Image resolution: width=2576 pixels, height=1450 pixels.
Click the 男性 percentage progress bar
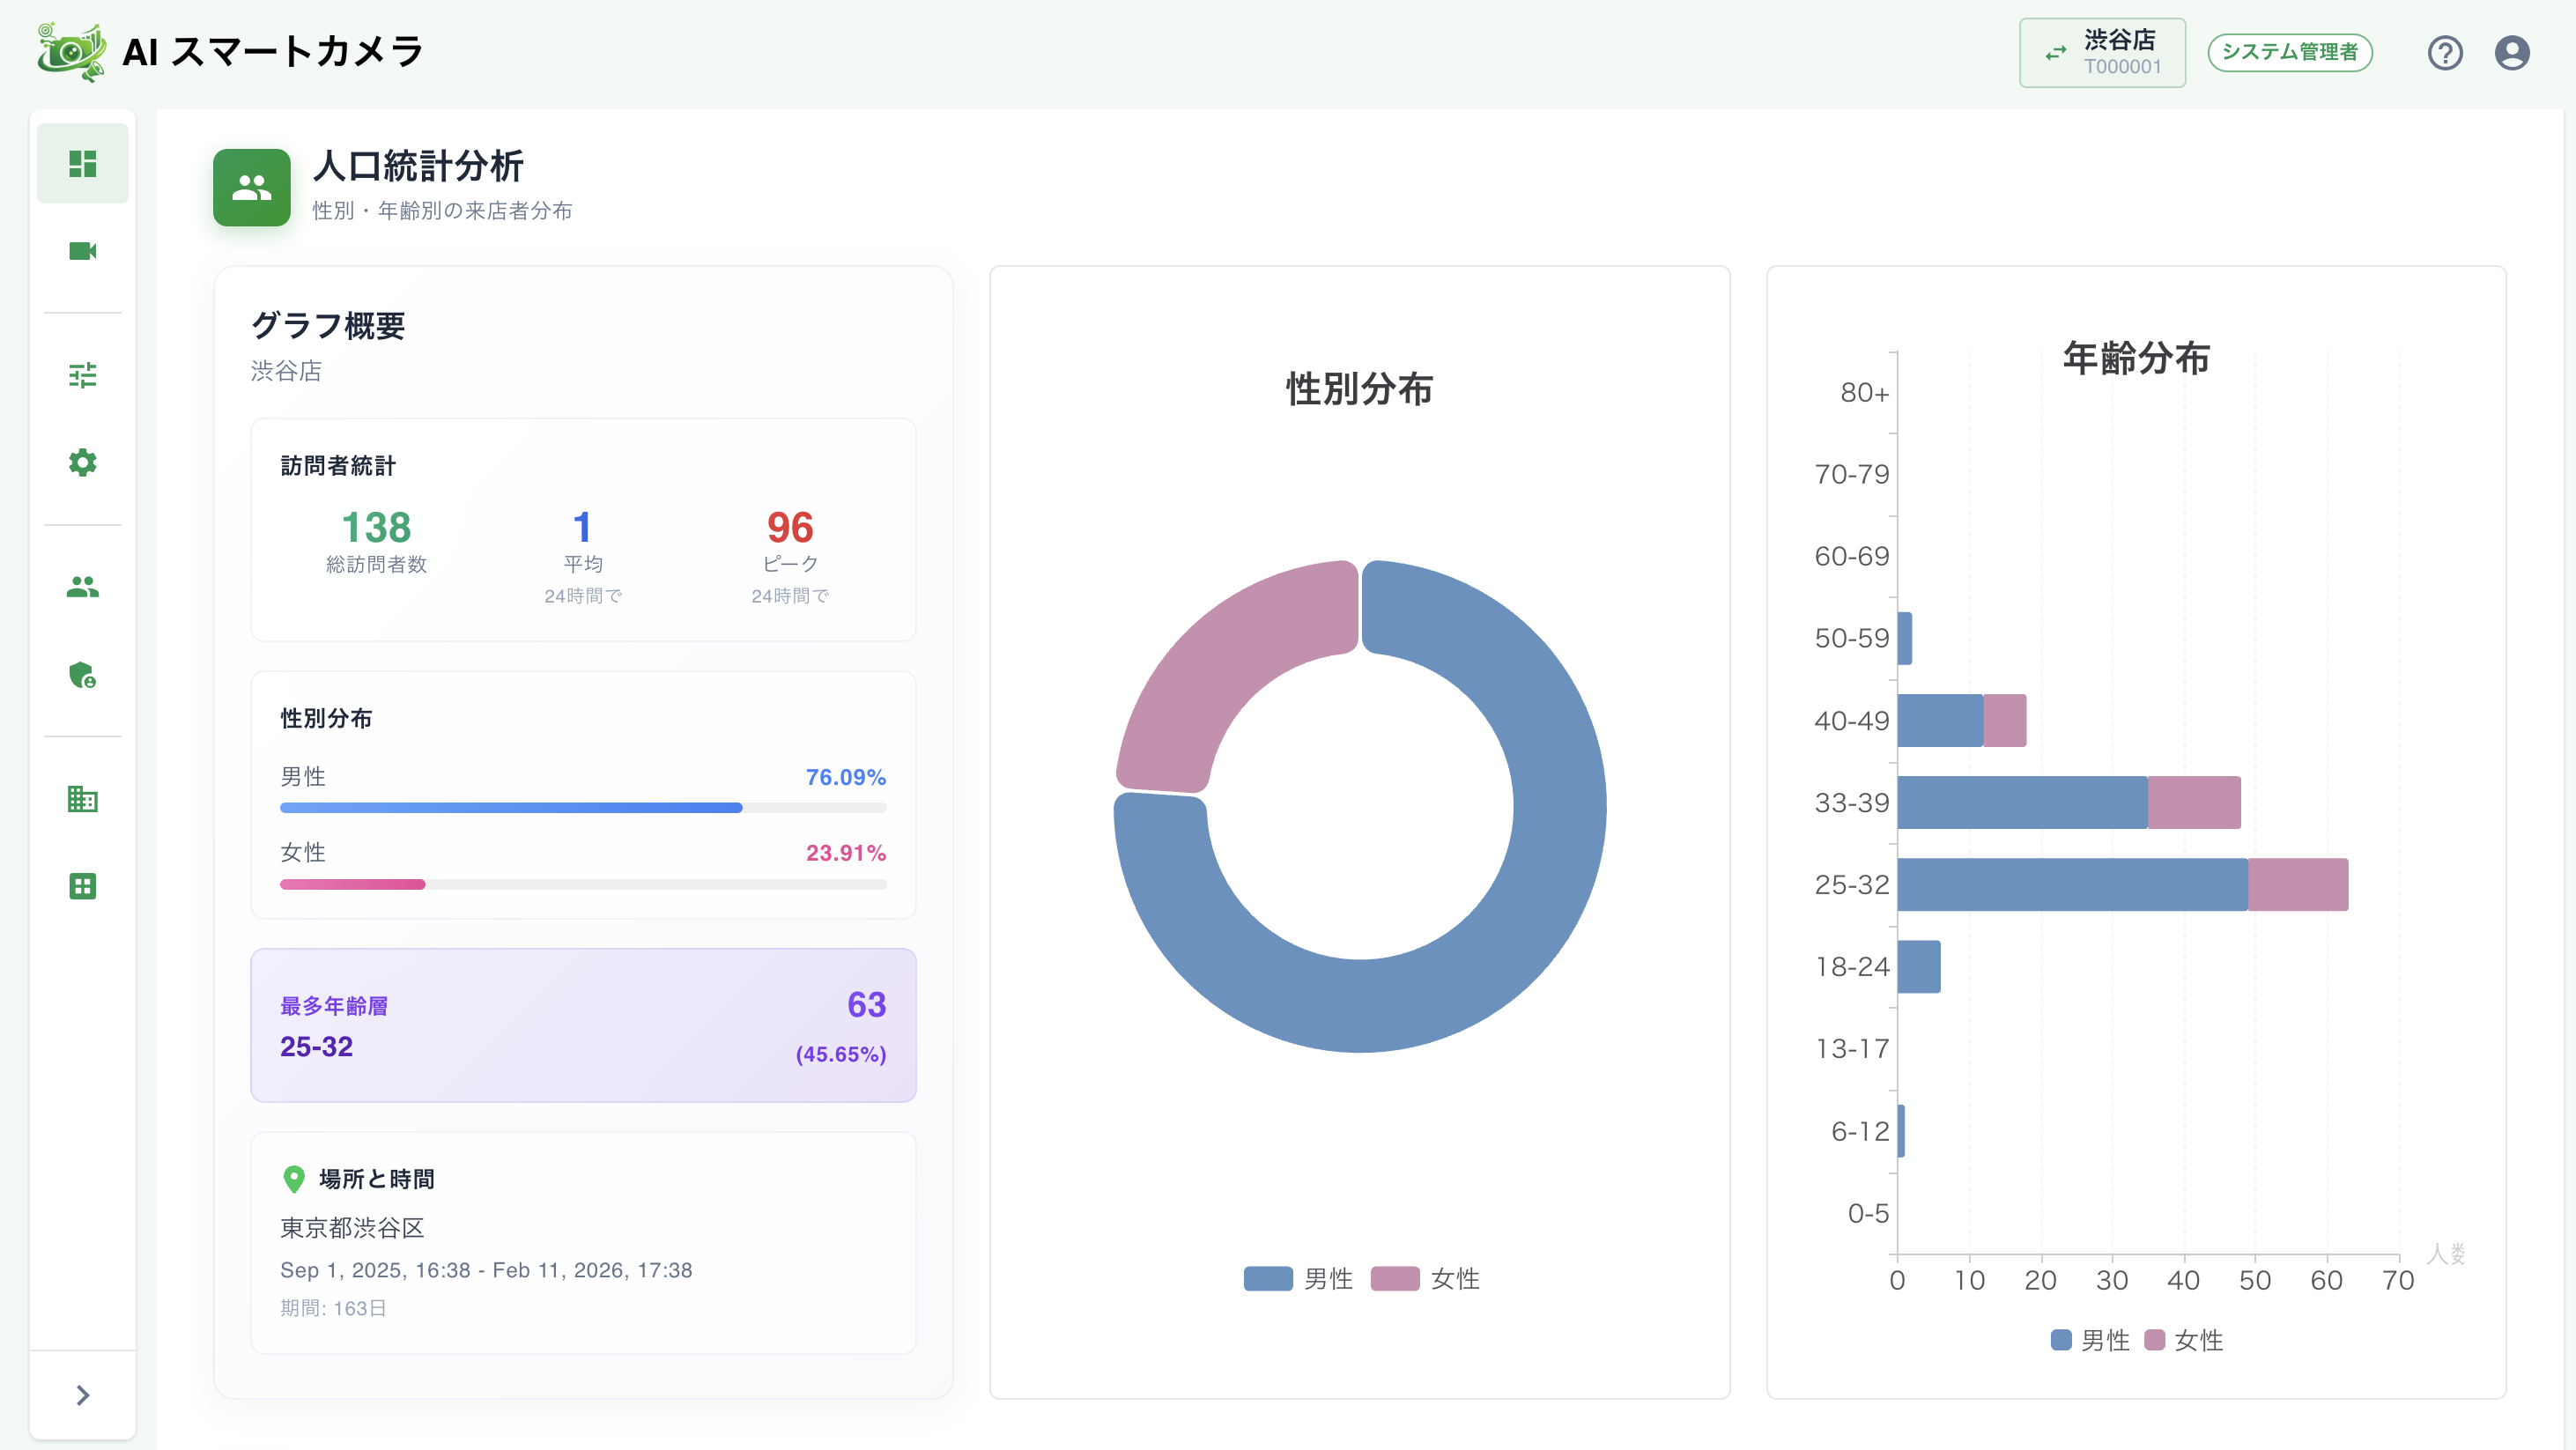[583, 808]
